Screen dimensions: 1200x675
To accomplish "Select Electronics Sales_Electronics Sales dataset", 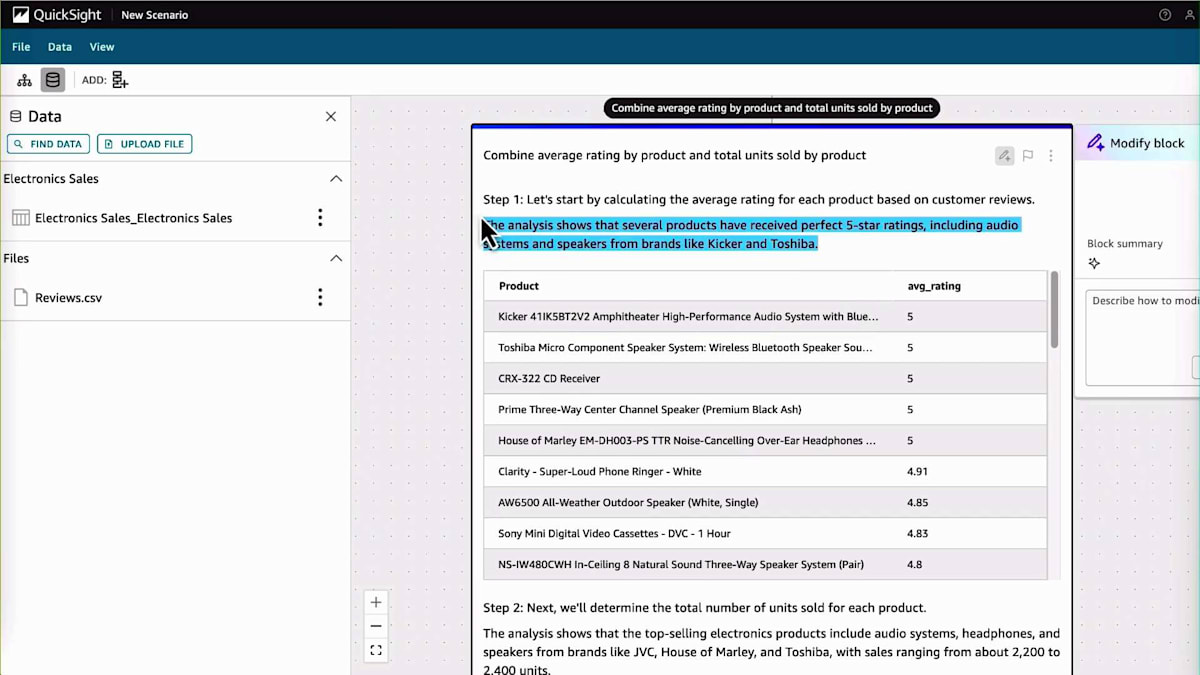I will [133, 218].
